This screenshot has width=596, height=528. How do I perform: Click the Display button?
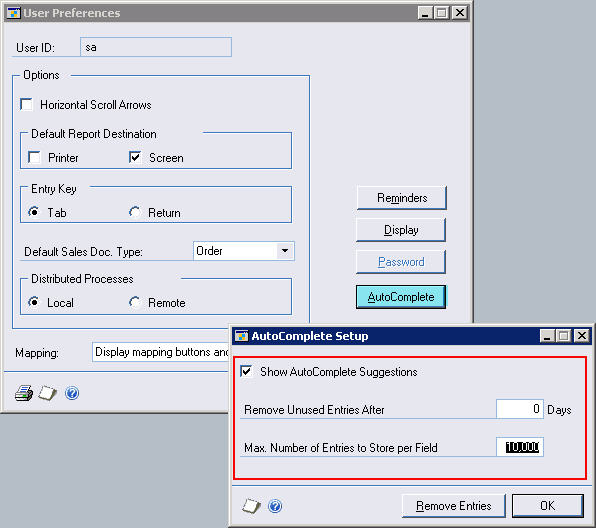click(401, 230)
